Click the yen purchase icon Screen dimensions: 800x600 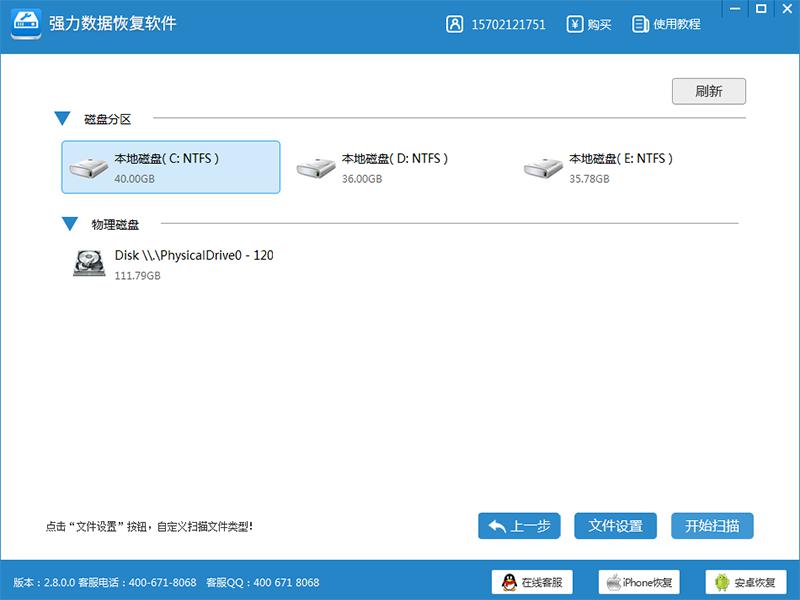575,24
